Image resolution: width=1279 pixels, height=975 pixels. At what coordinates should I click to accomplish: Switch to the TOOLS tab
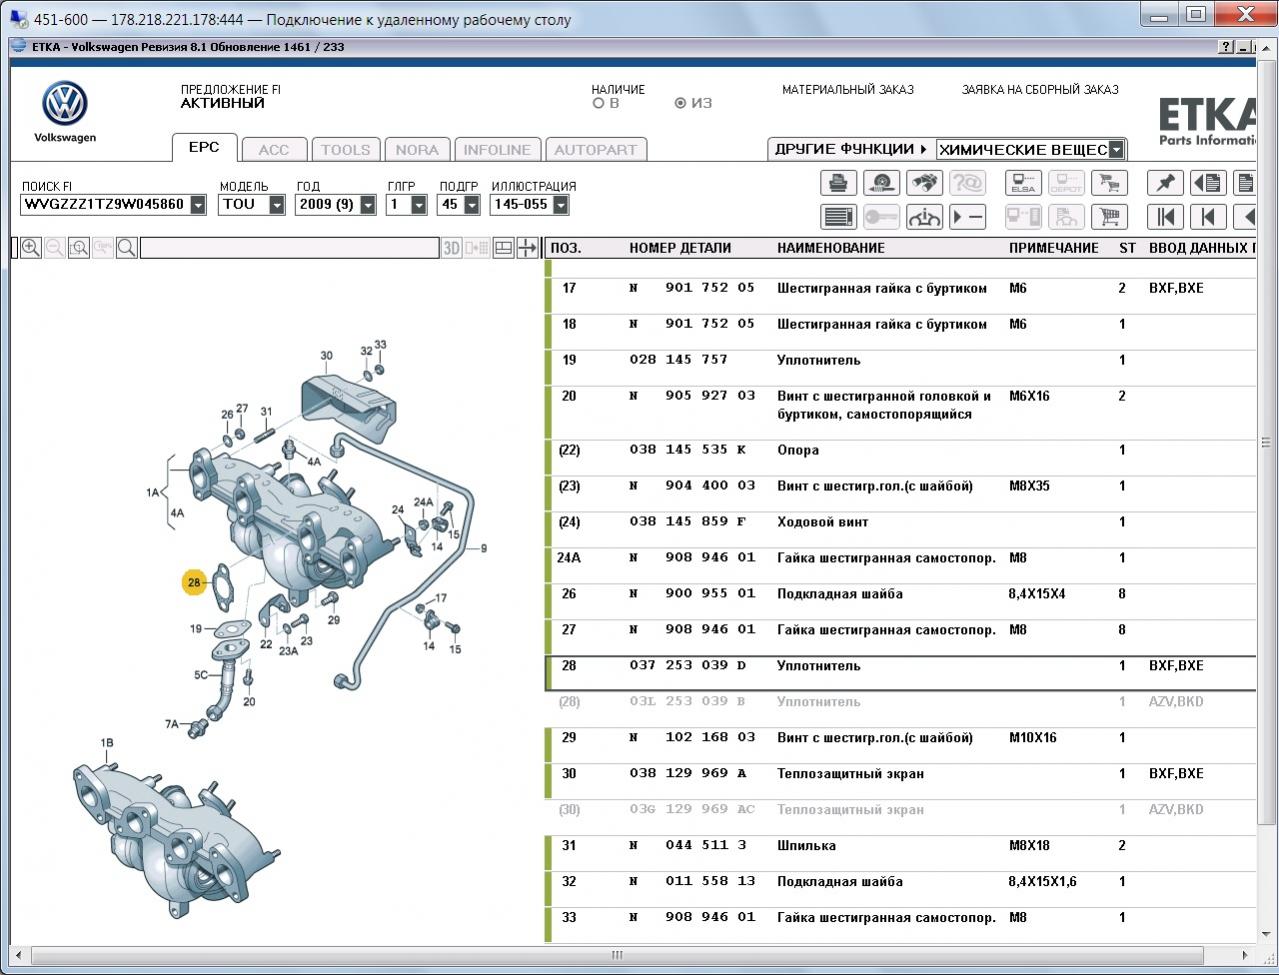point(346,150)
